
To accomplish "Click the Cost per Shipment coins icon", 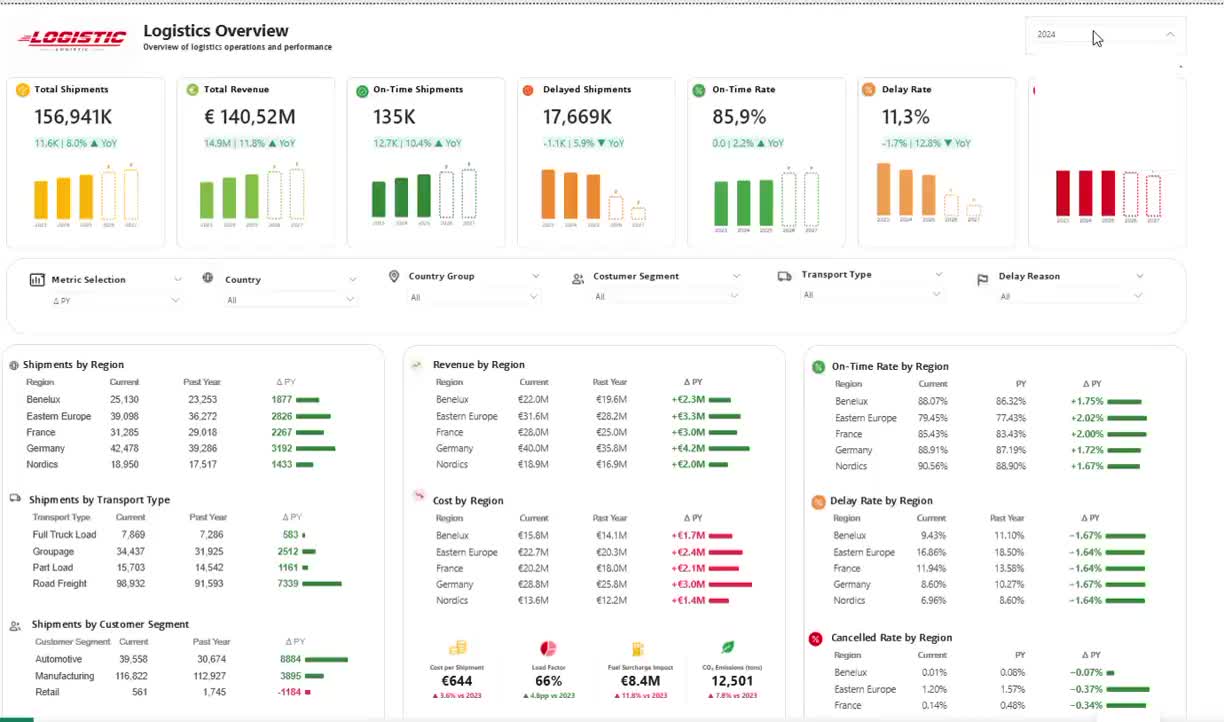I will click(x=457, y=648).
